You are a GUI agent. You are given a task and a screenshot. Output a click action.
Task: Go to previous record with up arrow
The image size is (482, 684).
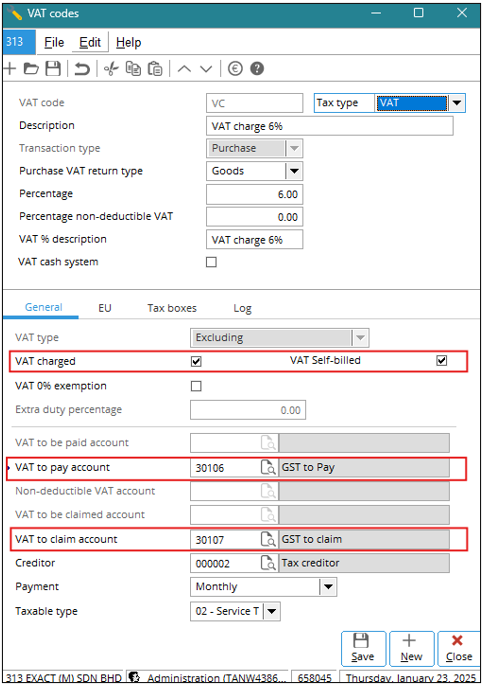coord(184,68)
